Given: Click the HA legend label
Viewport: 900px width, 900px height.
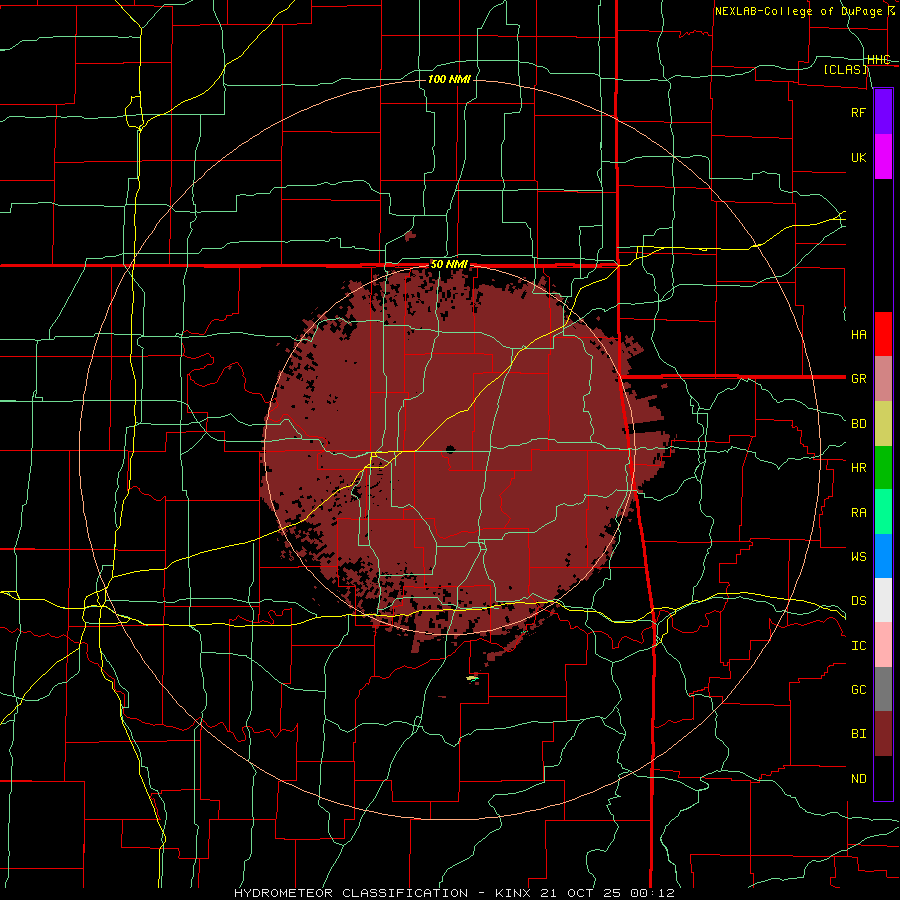Looking at the screenshot, I should pos(858,335).
